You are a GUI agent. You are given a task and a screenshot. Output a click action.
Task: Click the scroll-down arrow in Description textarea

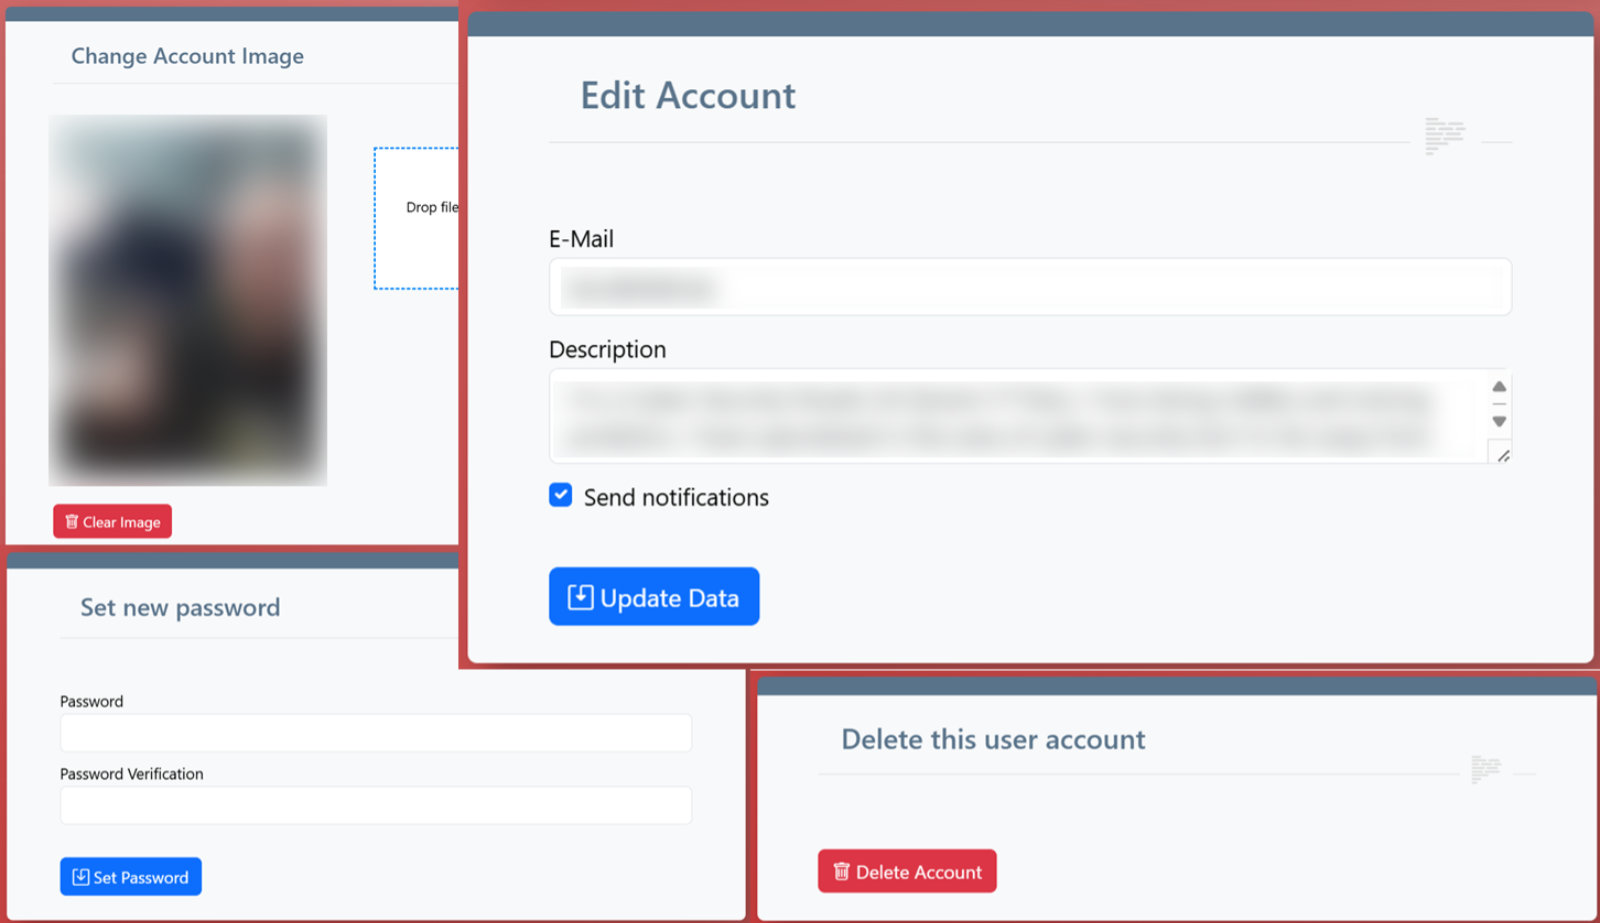[x=1499, y=422]
